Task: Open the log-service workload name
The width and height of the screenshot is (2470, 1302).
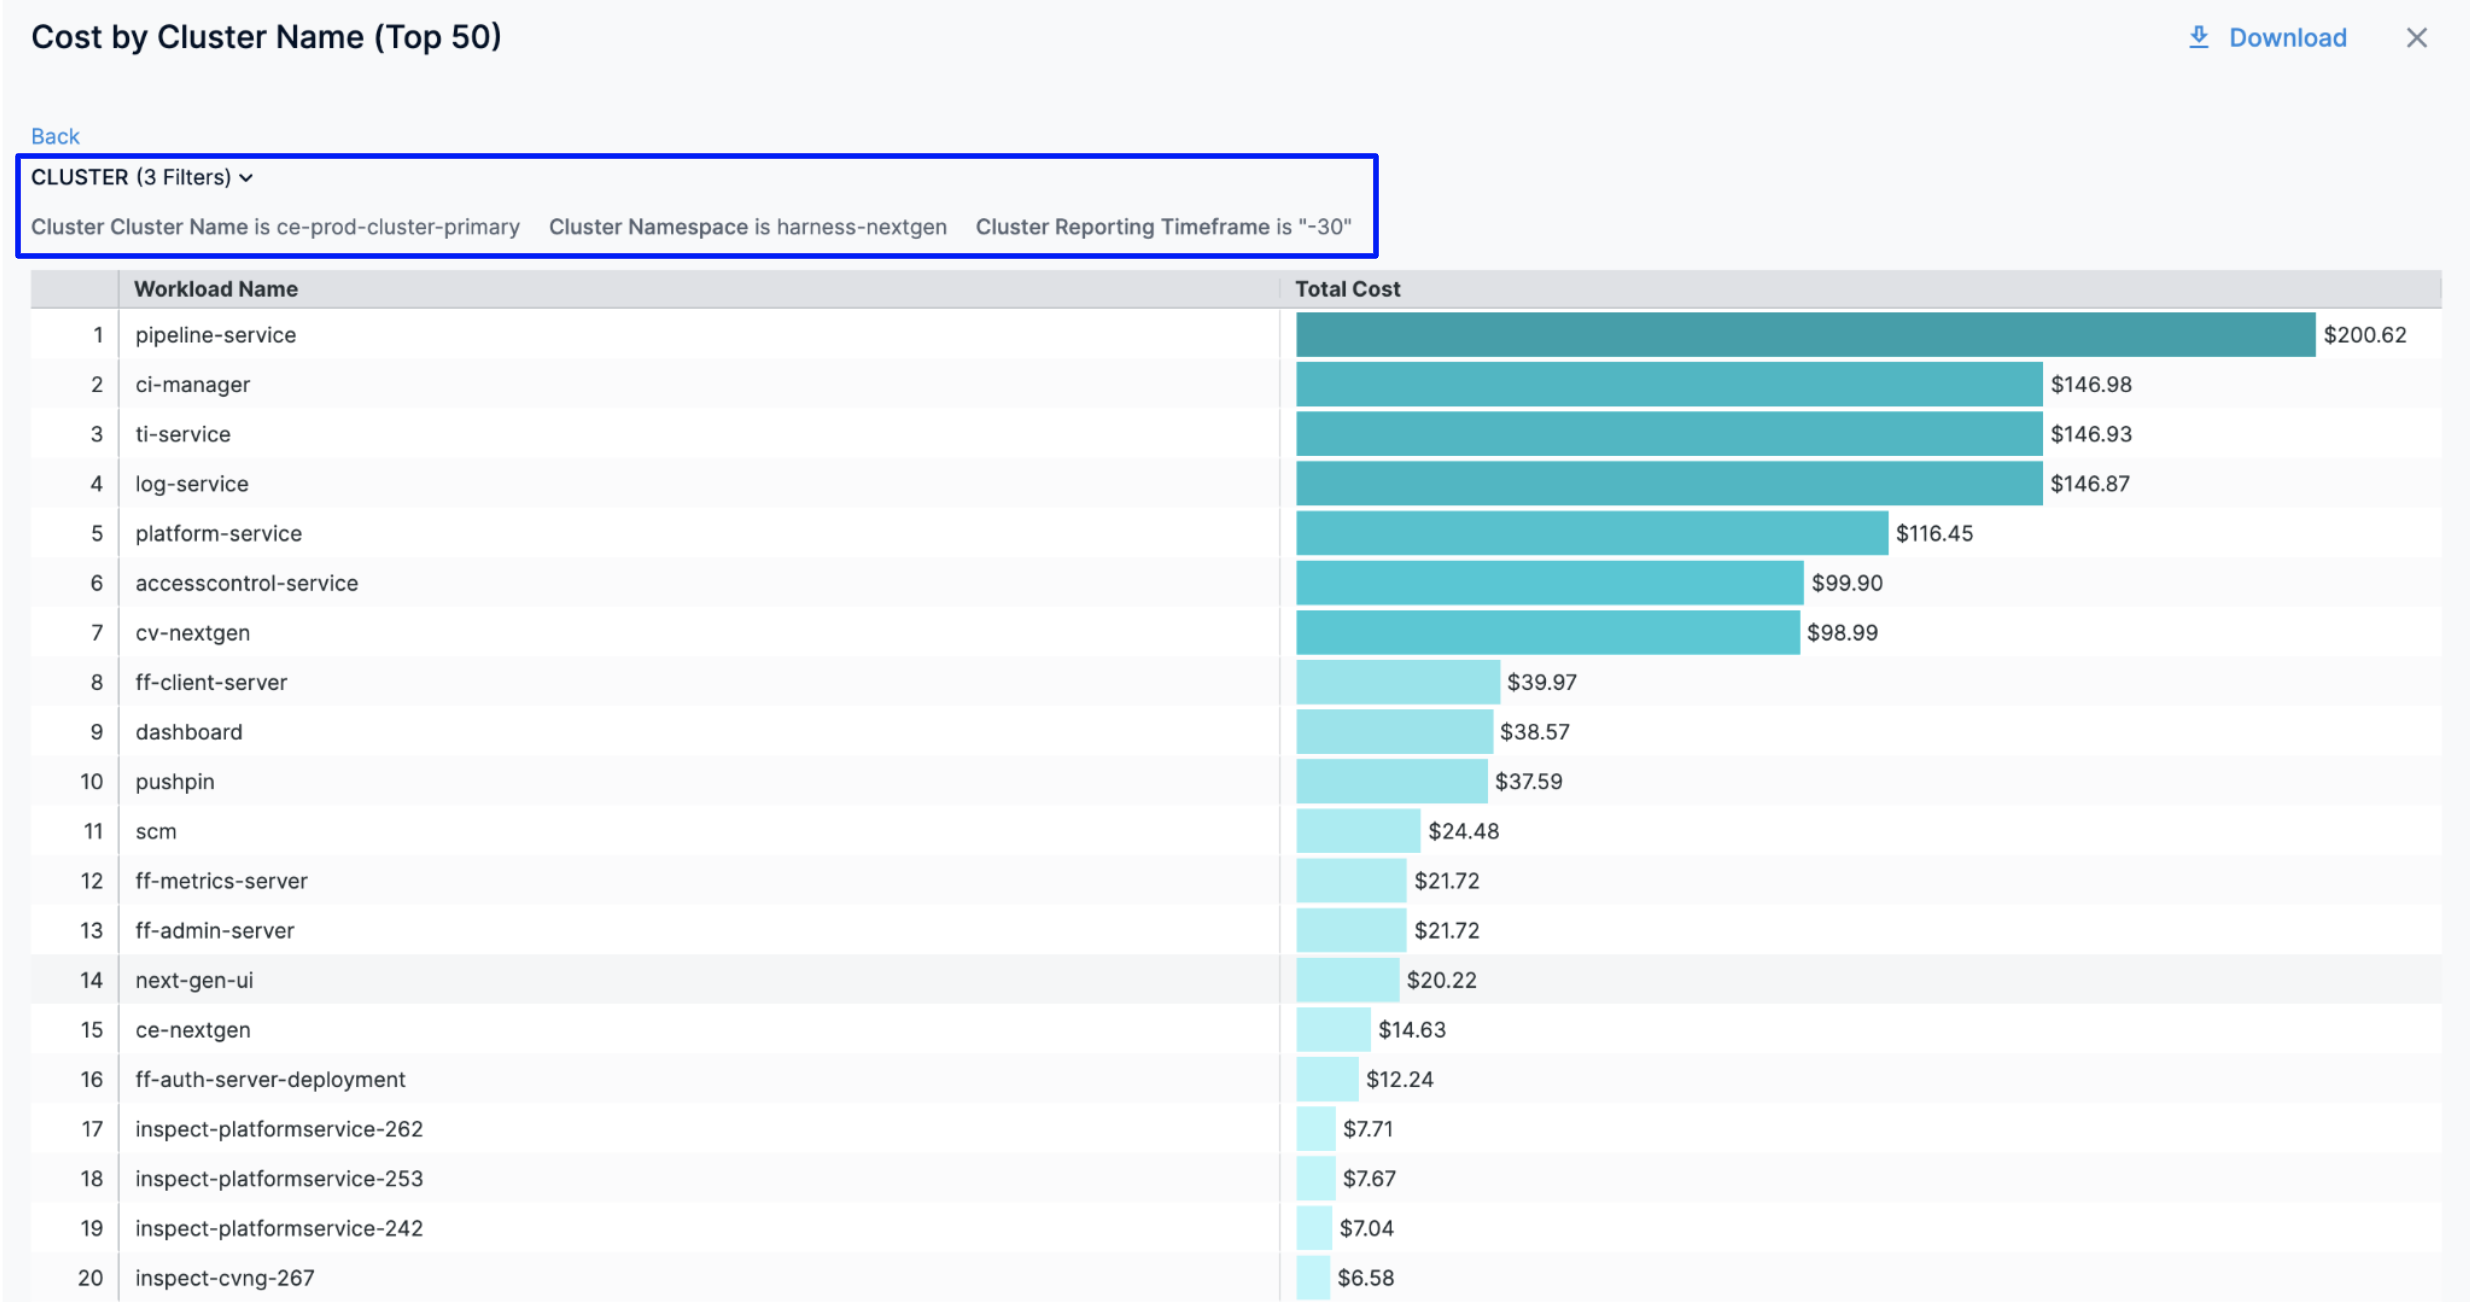Action: 192,484
